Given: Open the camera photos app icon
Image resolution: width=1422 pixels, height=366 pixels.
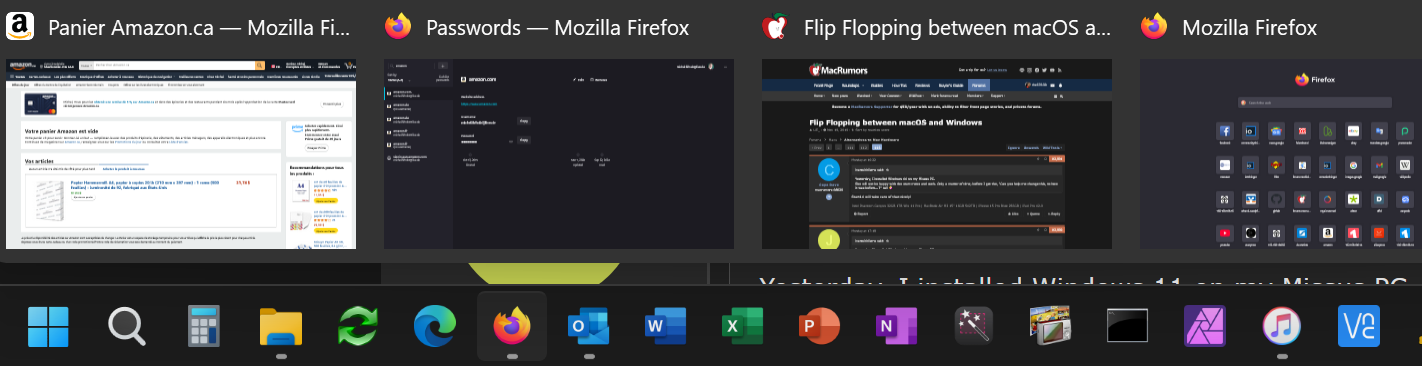Looking at the screenshot, I should point(1052,326).
